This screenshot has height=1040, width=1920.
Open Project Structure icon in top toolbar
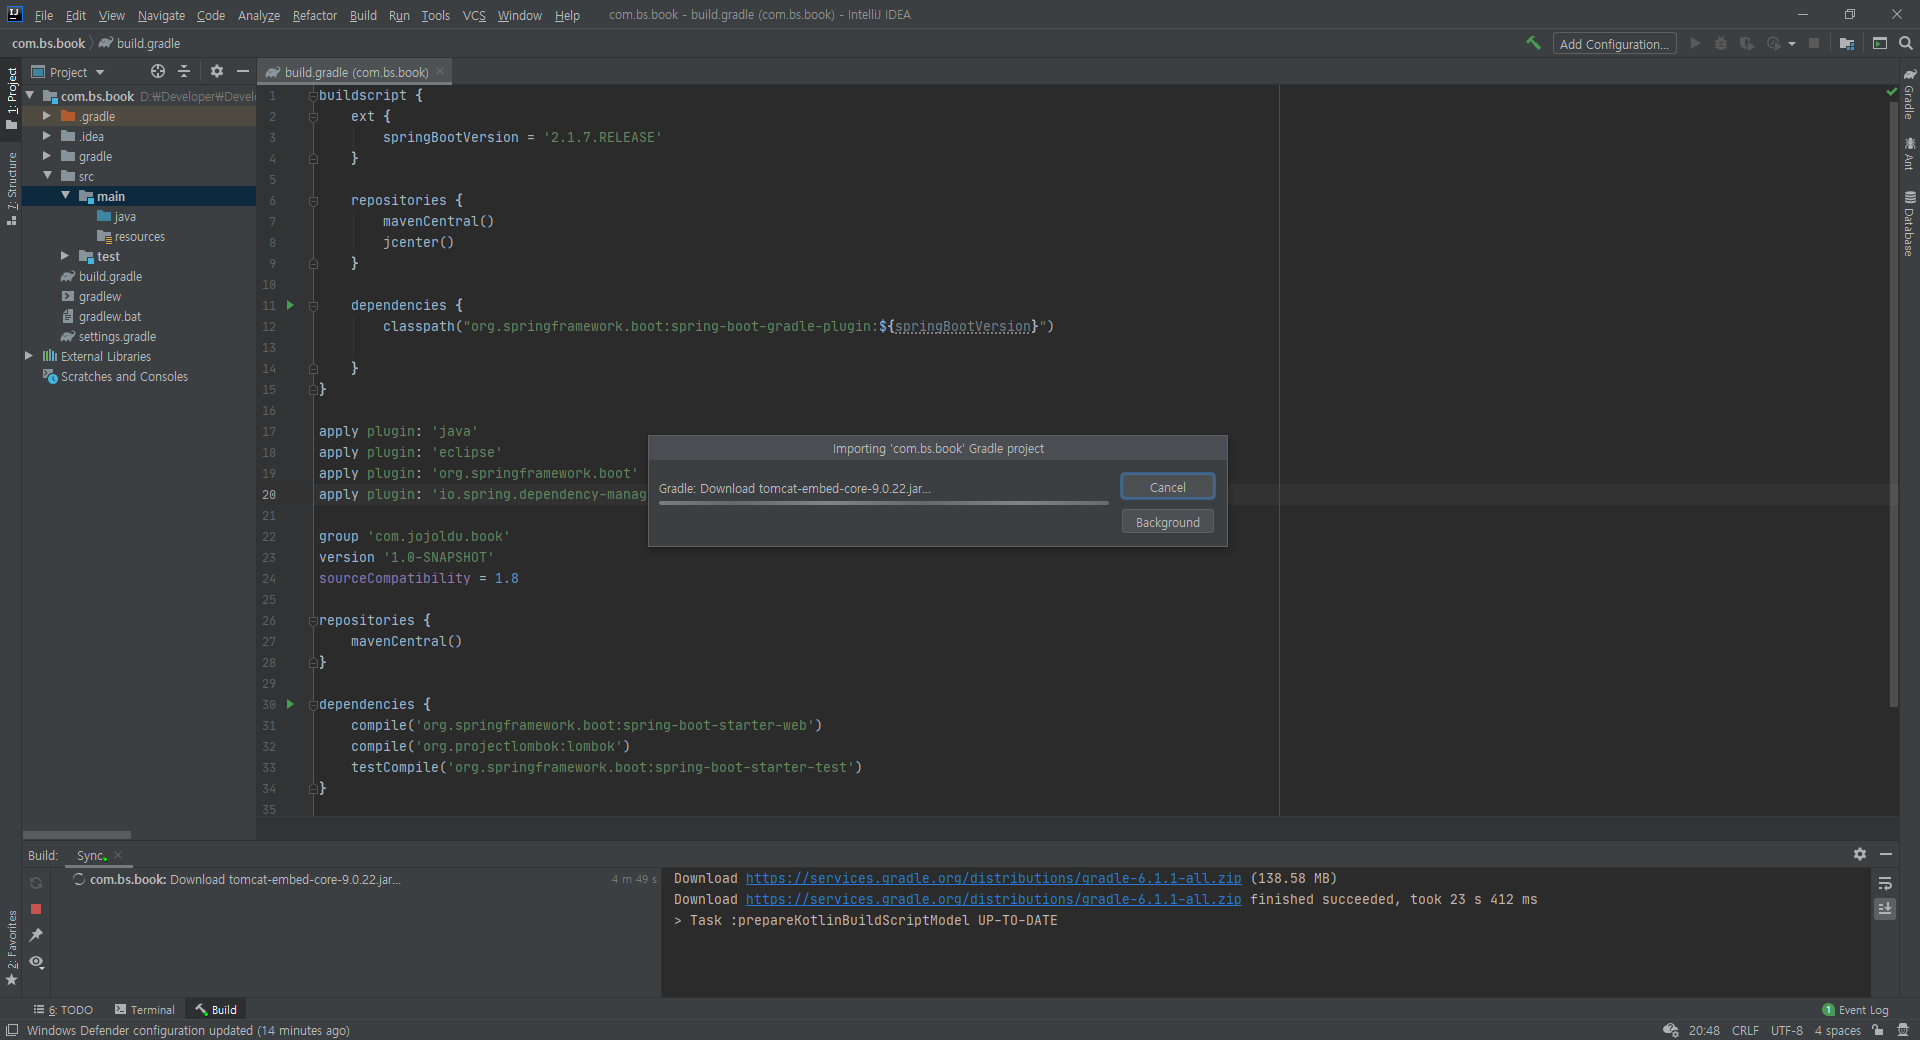(x=1847, y=43)
